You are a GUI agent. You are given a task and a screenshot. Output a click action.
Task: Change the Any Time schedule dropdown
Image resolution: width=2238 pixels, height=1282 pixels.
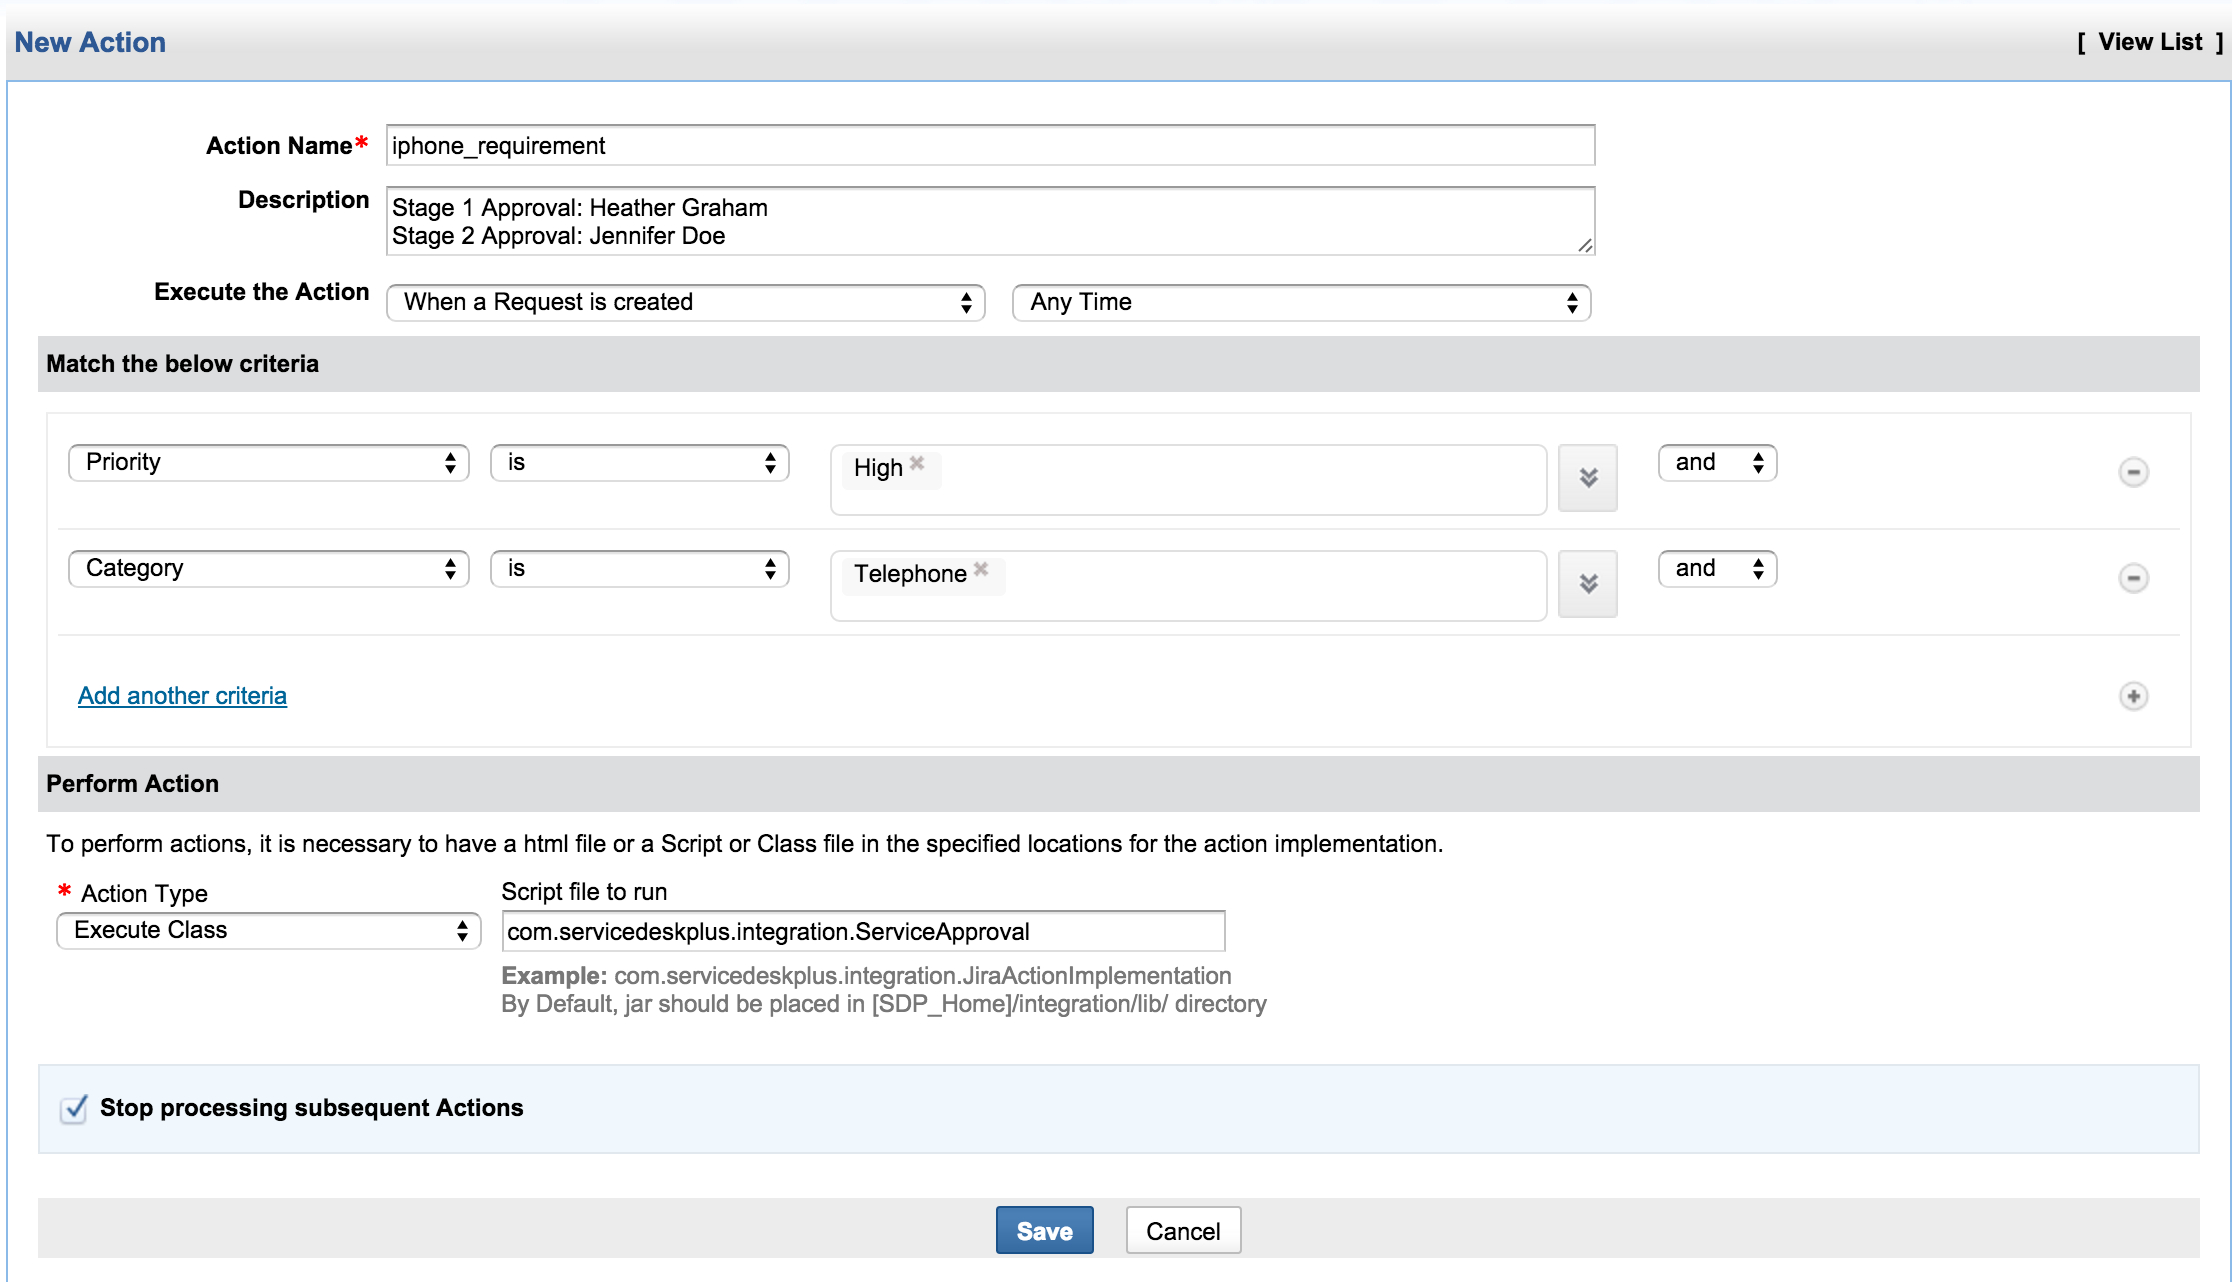coord(1299,302)
